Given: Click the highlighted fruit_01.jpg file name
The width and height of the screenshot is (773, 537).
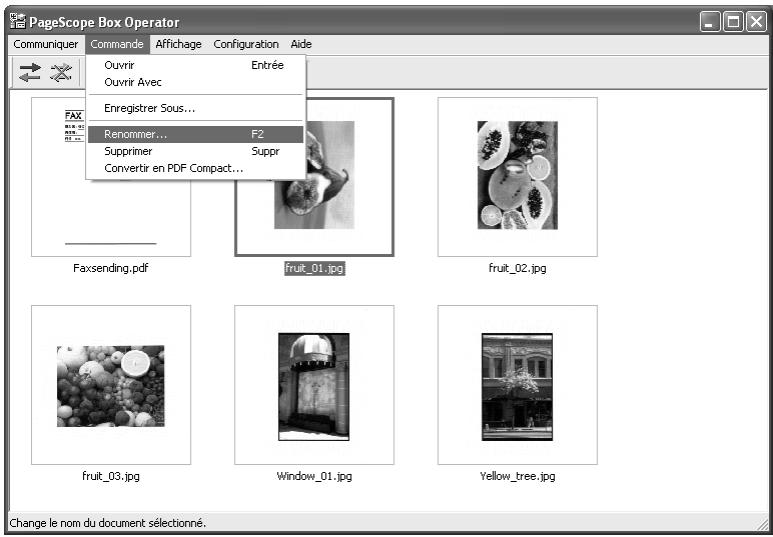Looking at the screenshot, I should [x=315, y=268].
